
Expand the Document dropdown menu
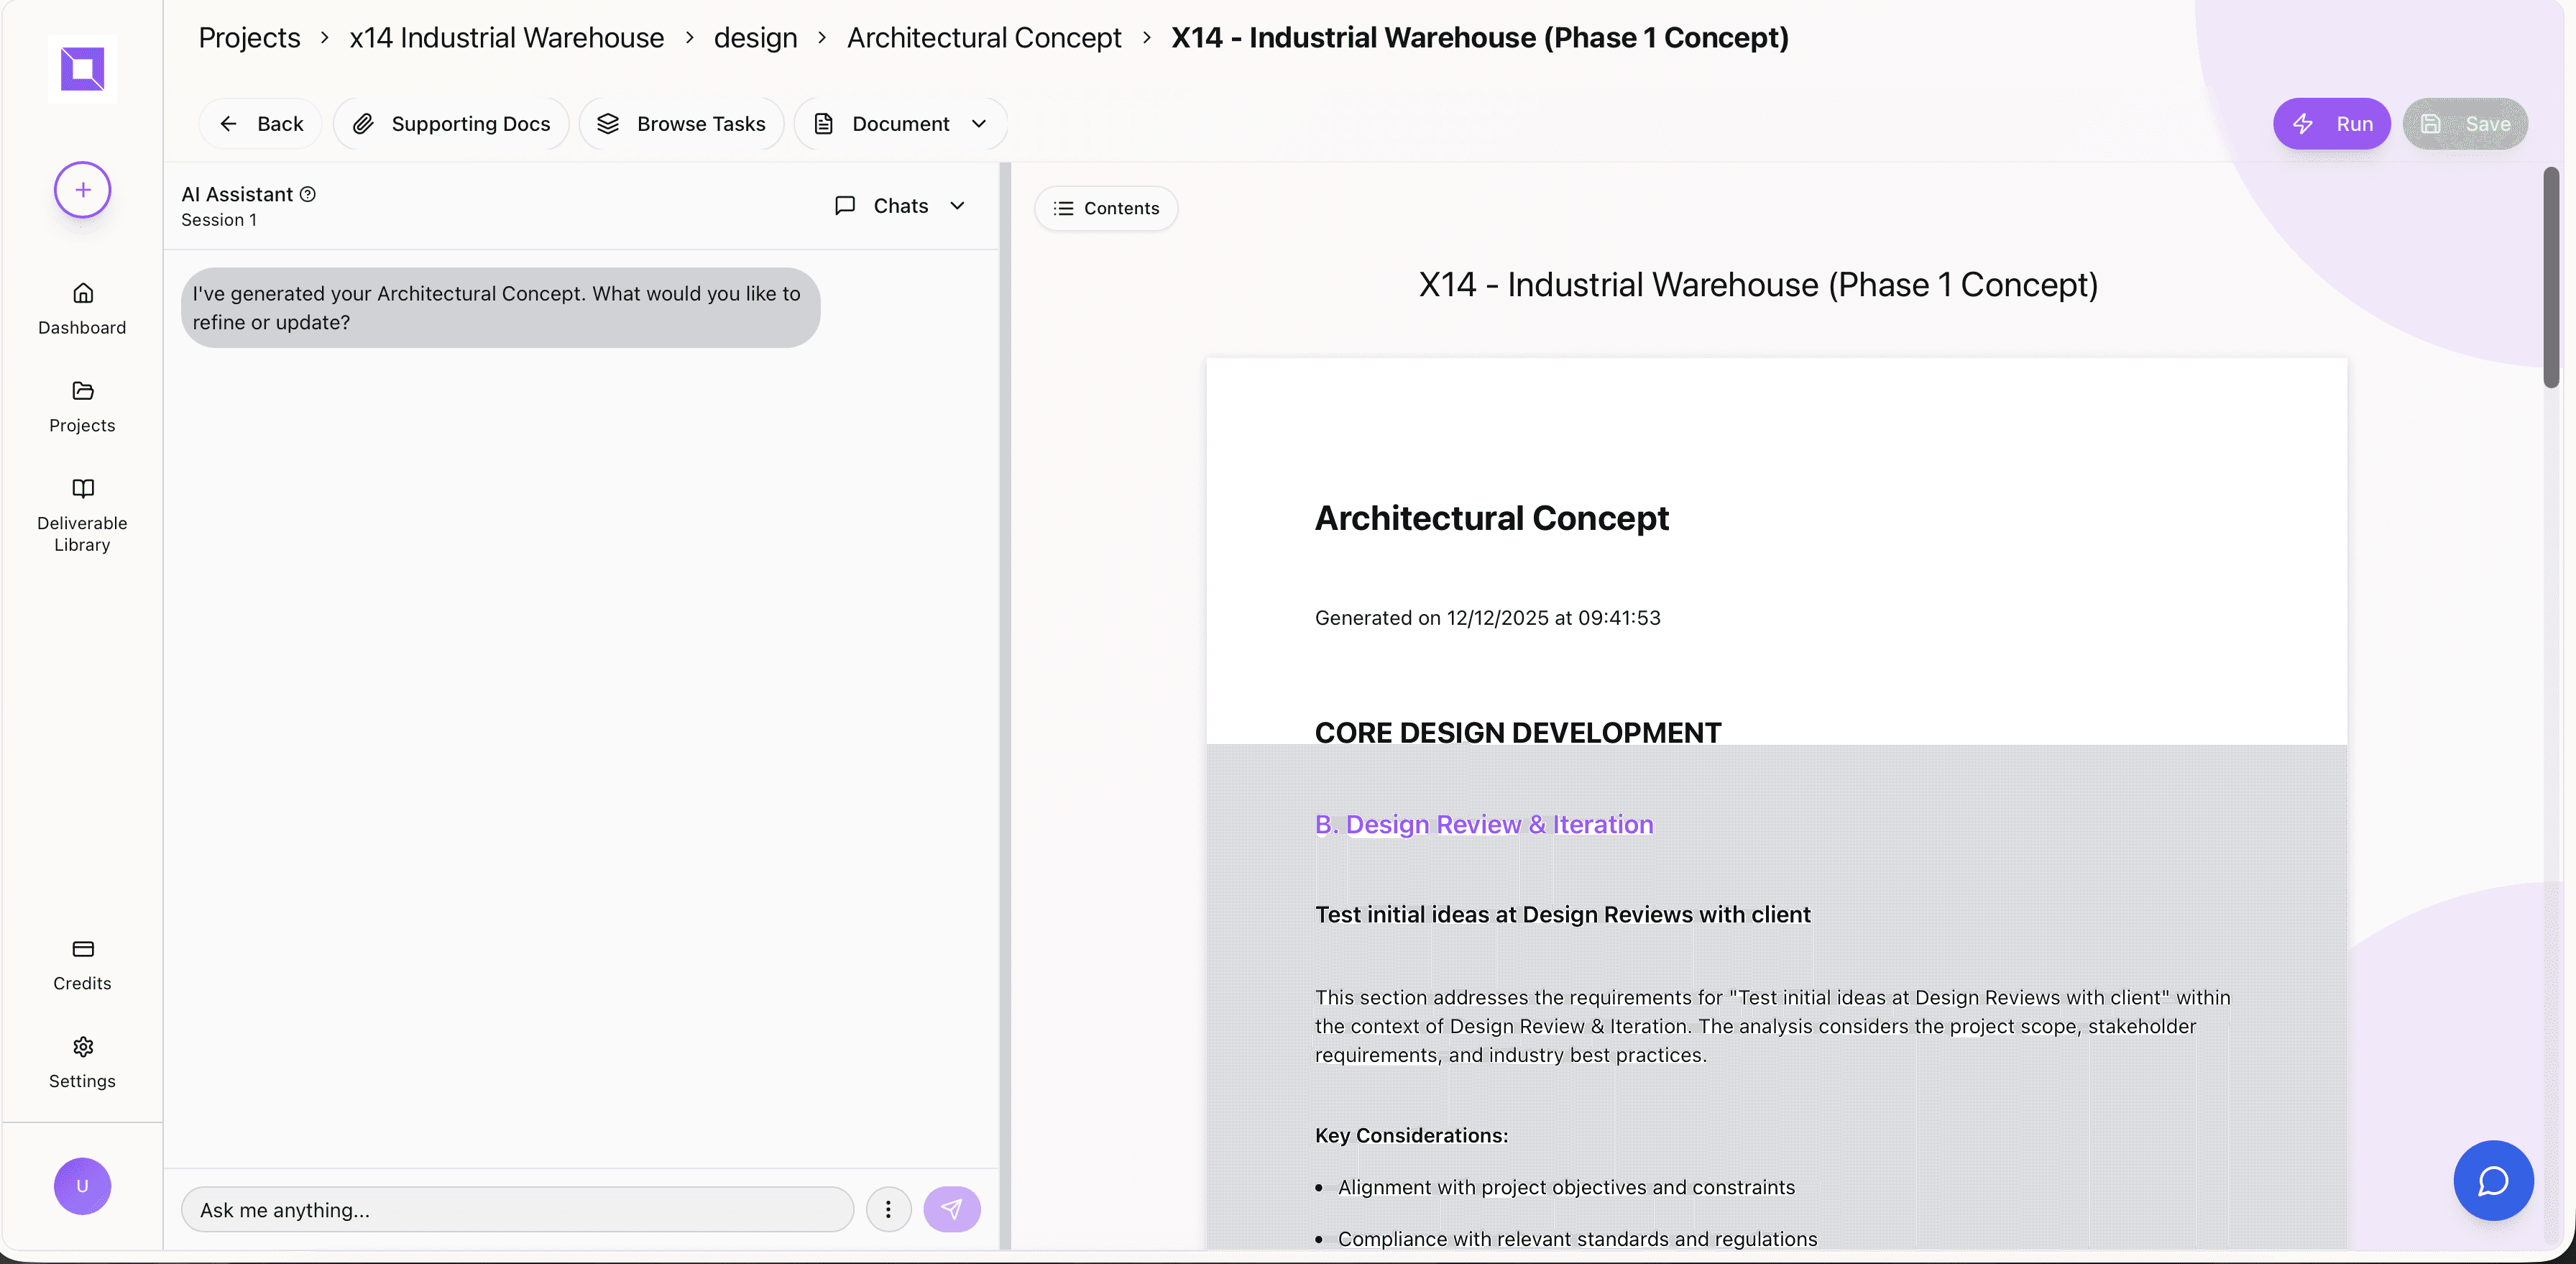coord(900,124)
